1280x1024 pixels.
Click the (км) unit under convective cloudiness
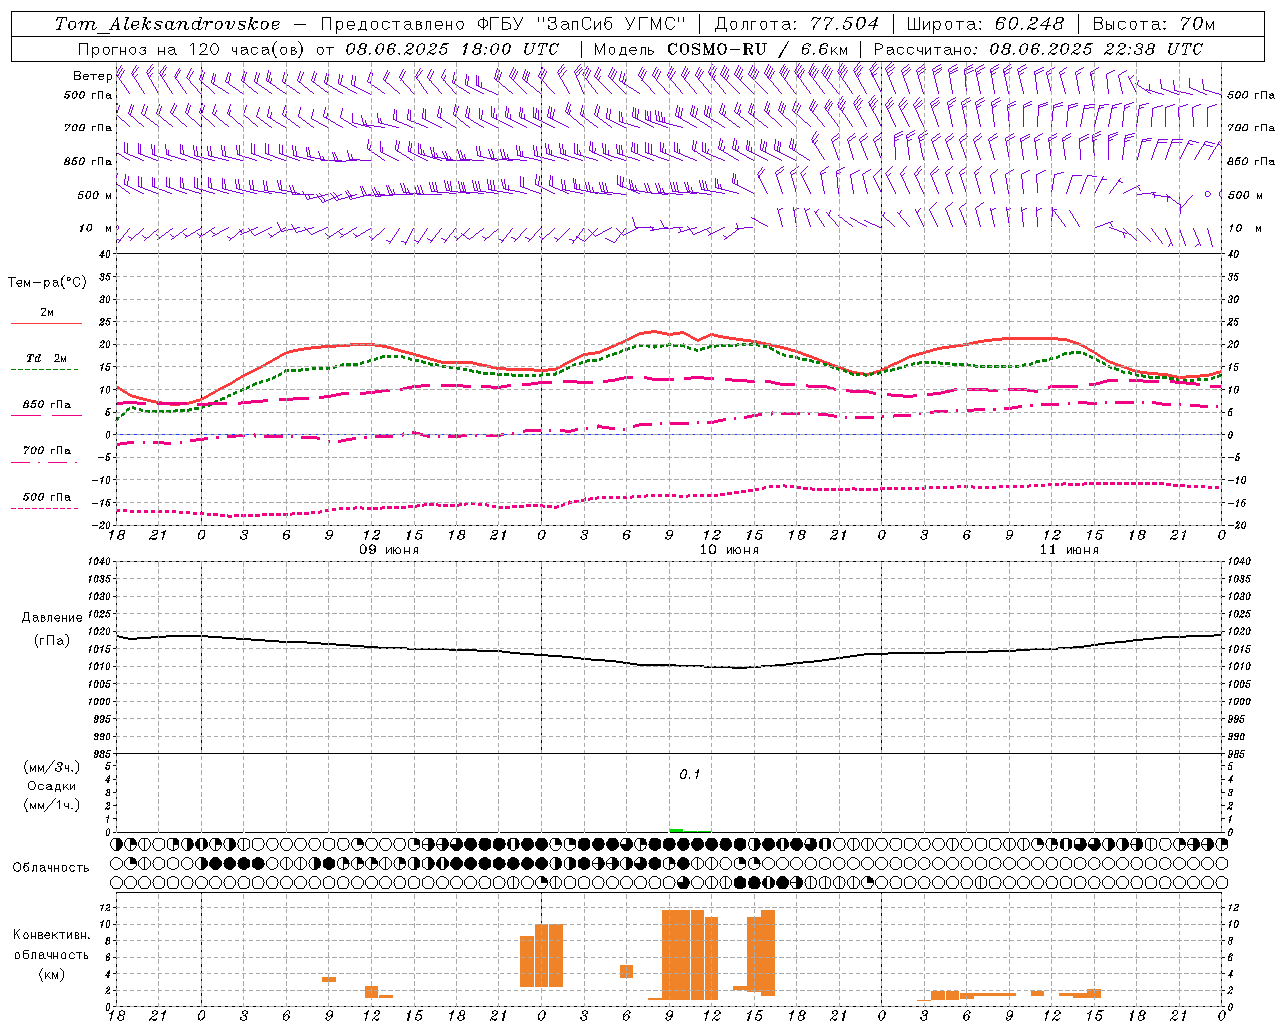tap(51, 974)
